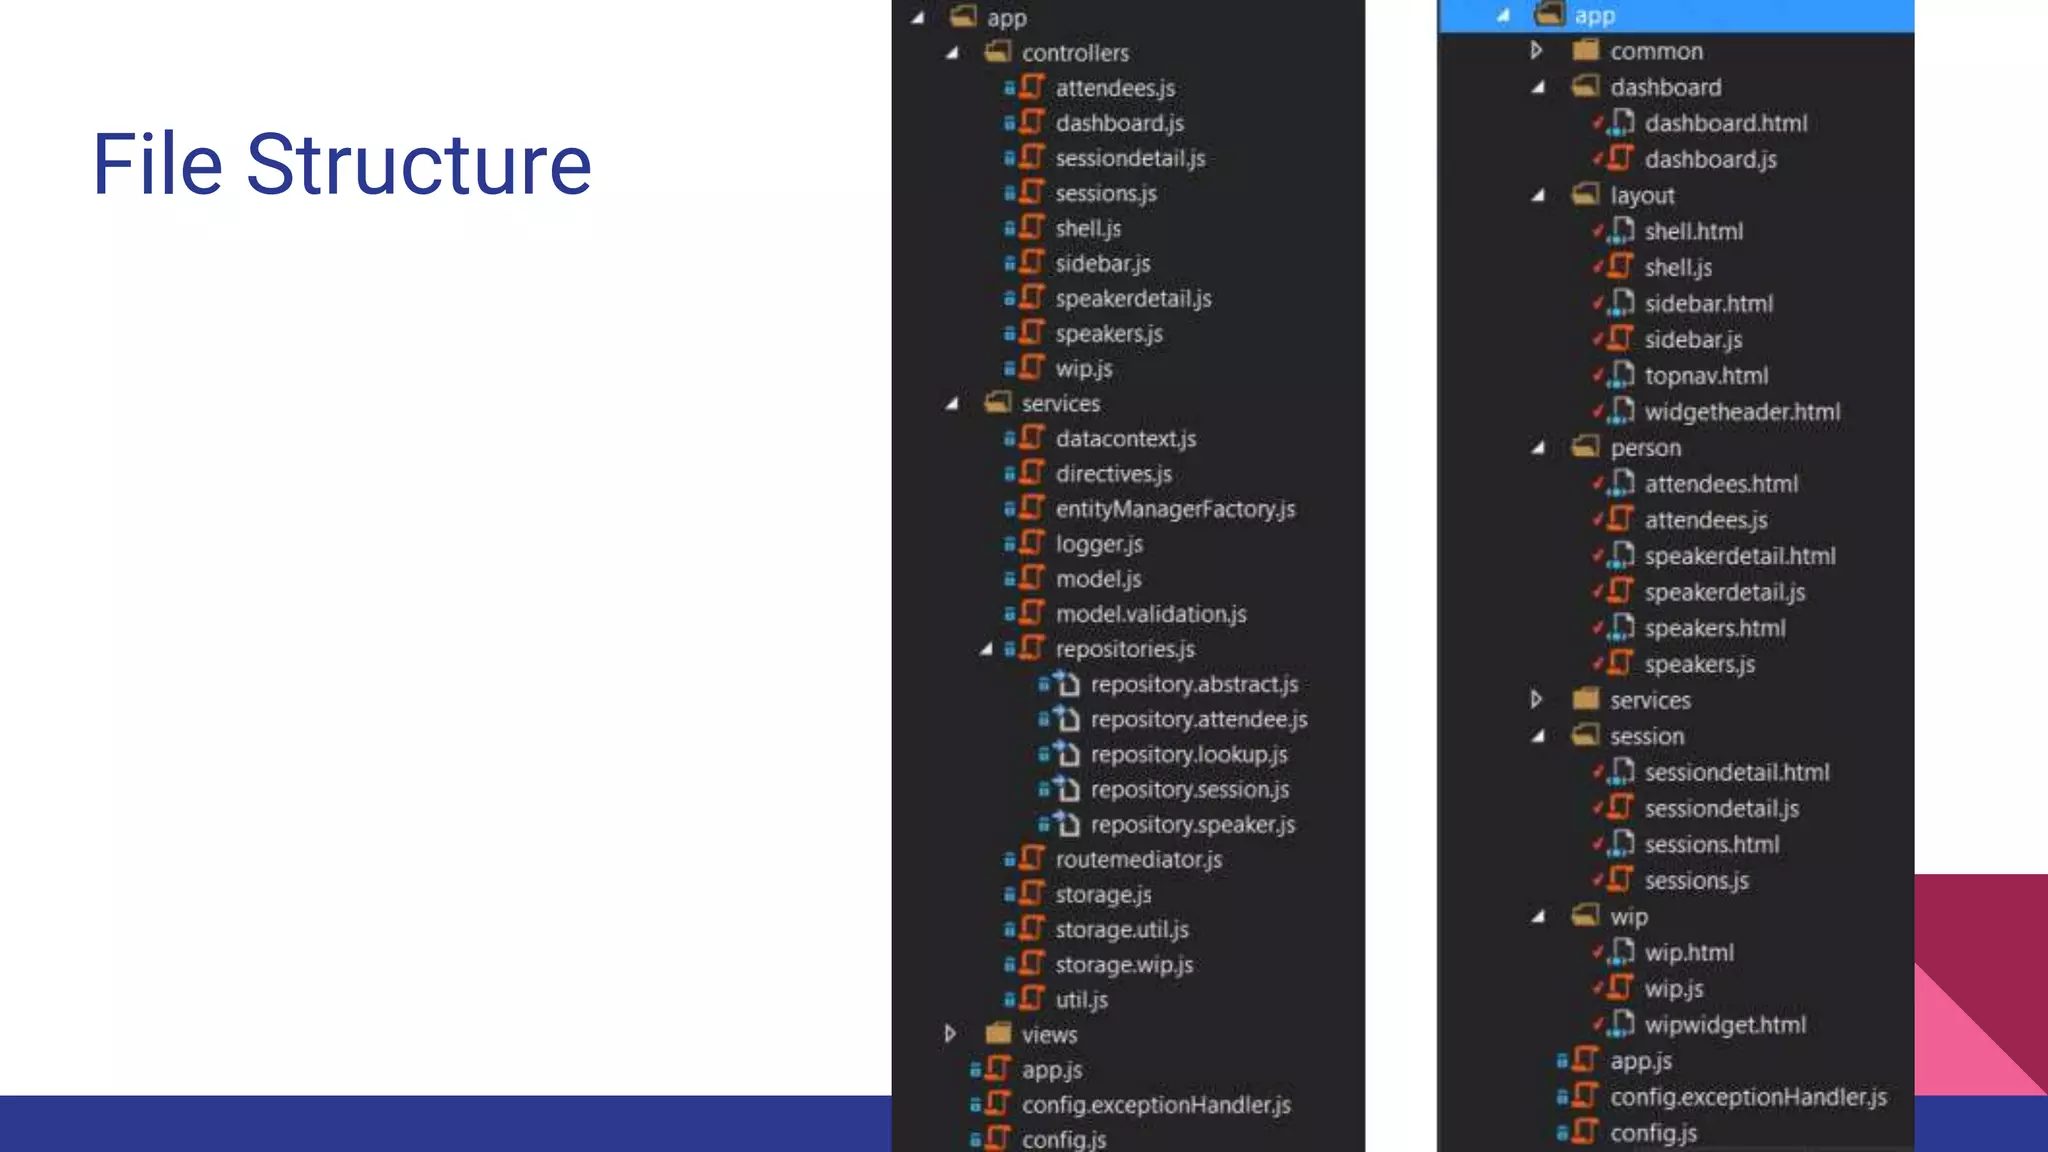Expand the common folder in right tree
Screen dimensions: 2048x1152
tap(1536, 50)
